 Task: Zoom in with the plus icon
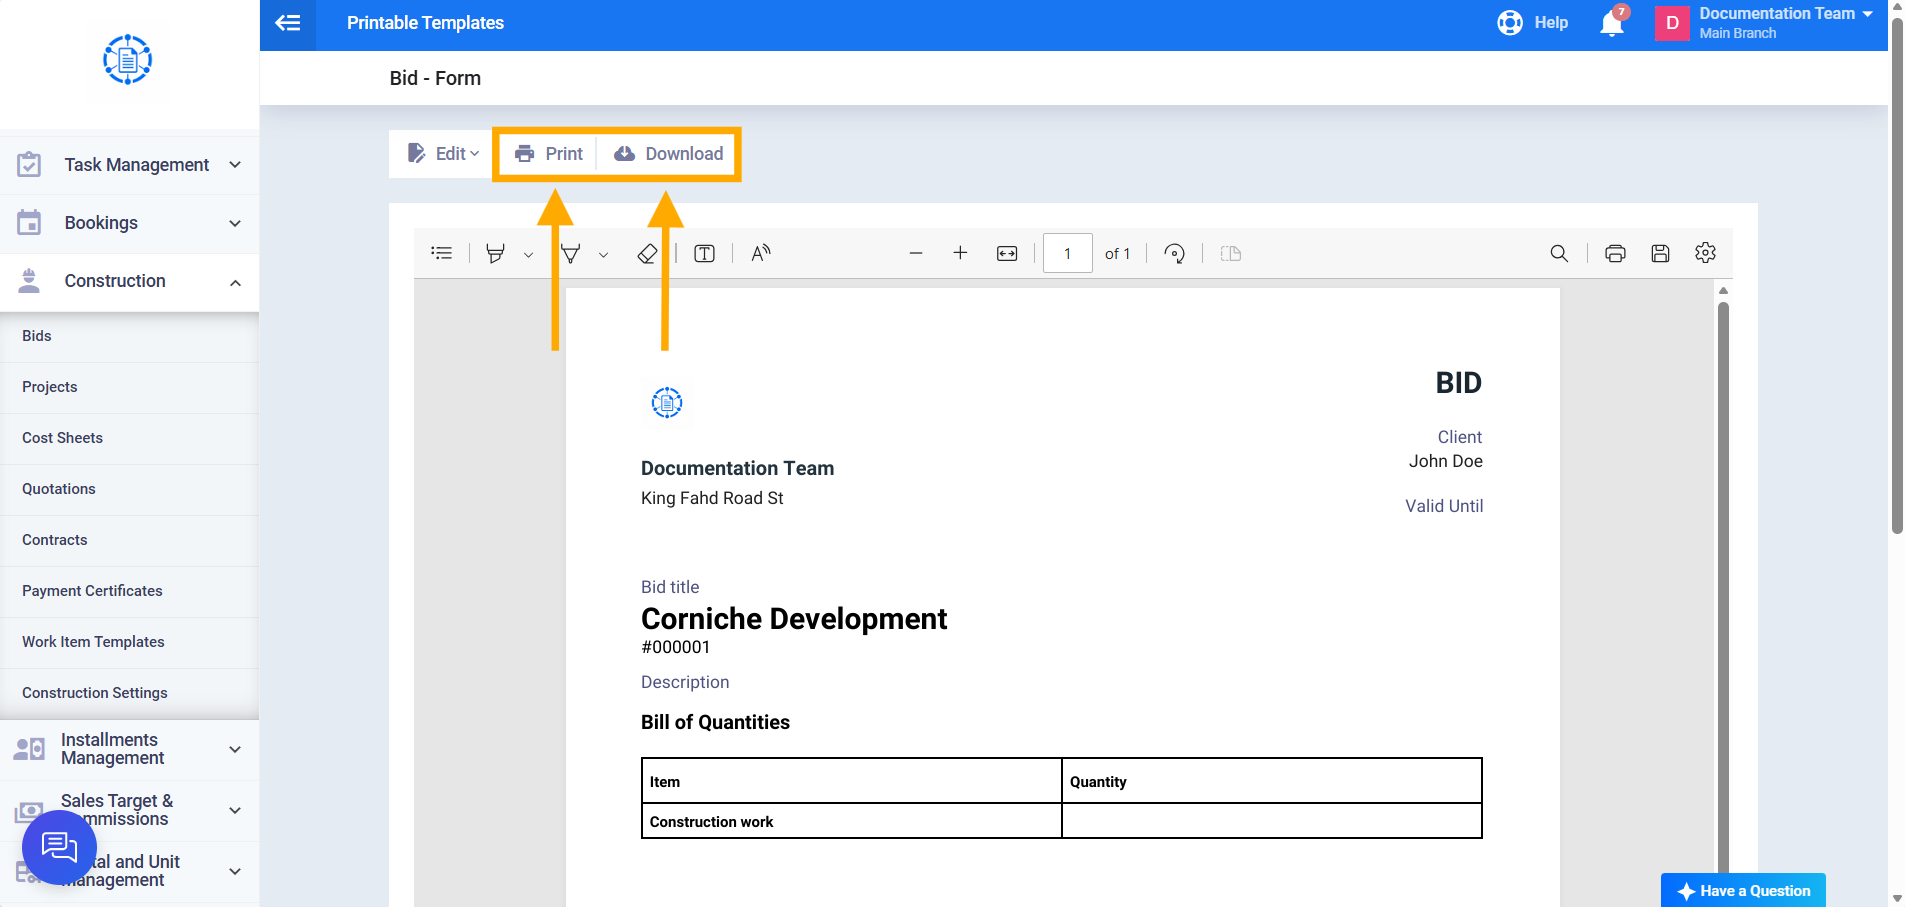pyautogui.click(x=960, y=253)
